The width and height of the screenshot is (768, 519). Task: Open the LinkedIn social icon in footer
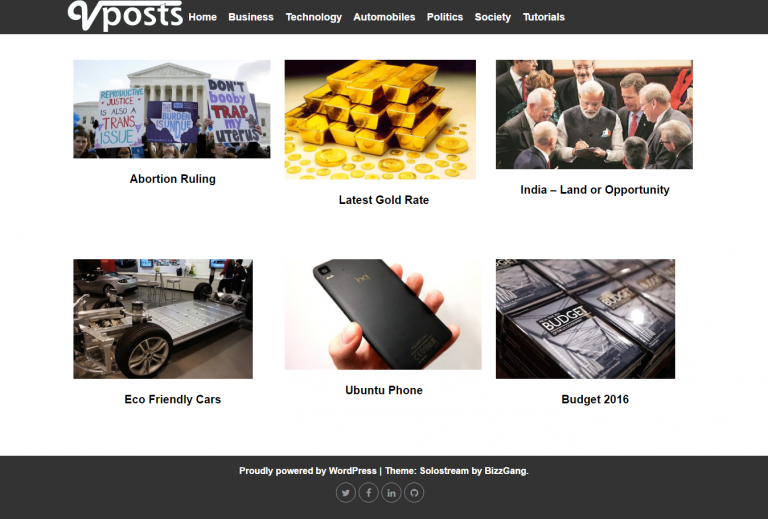tap(391, 493)
